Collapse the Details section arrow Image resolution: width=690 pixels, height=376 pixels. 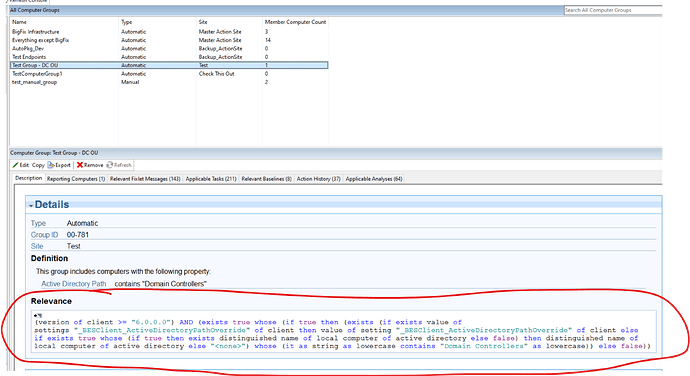[x=31, y=206]
